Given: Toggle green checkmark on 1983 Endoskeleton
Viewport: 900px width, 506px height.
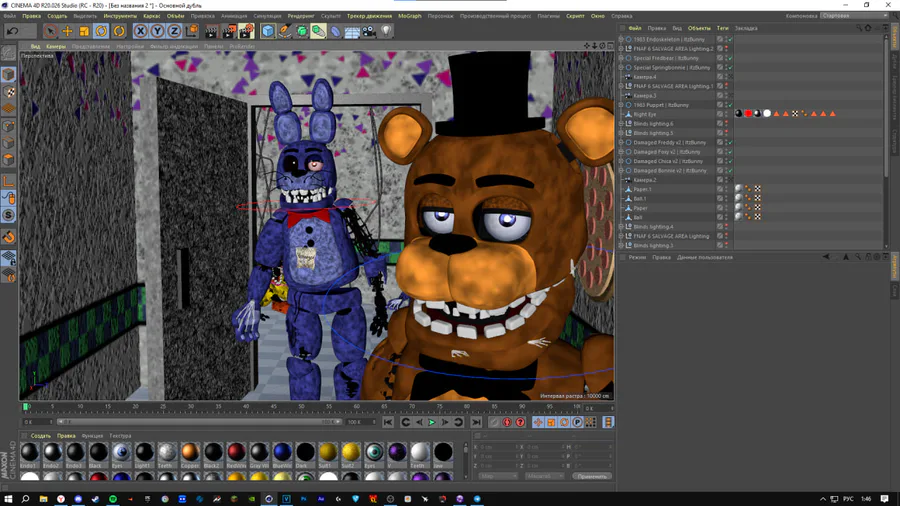Looking at the screenshot, I should pos(731,40).
